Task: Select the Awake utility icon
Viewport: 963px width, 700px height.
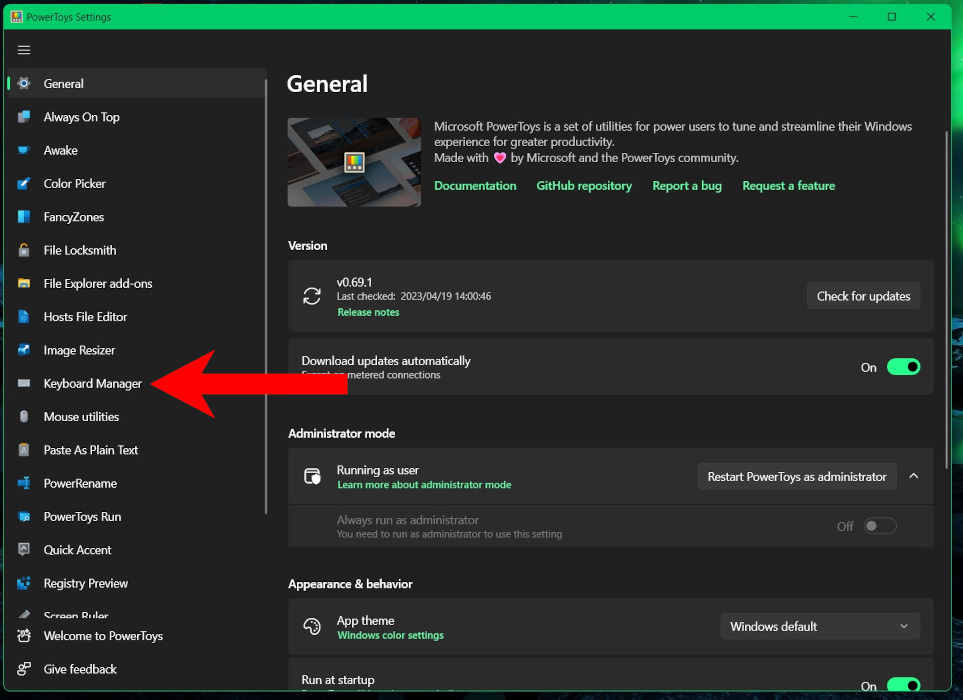Action: [24, 150]
